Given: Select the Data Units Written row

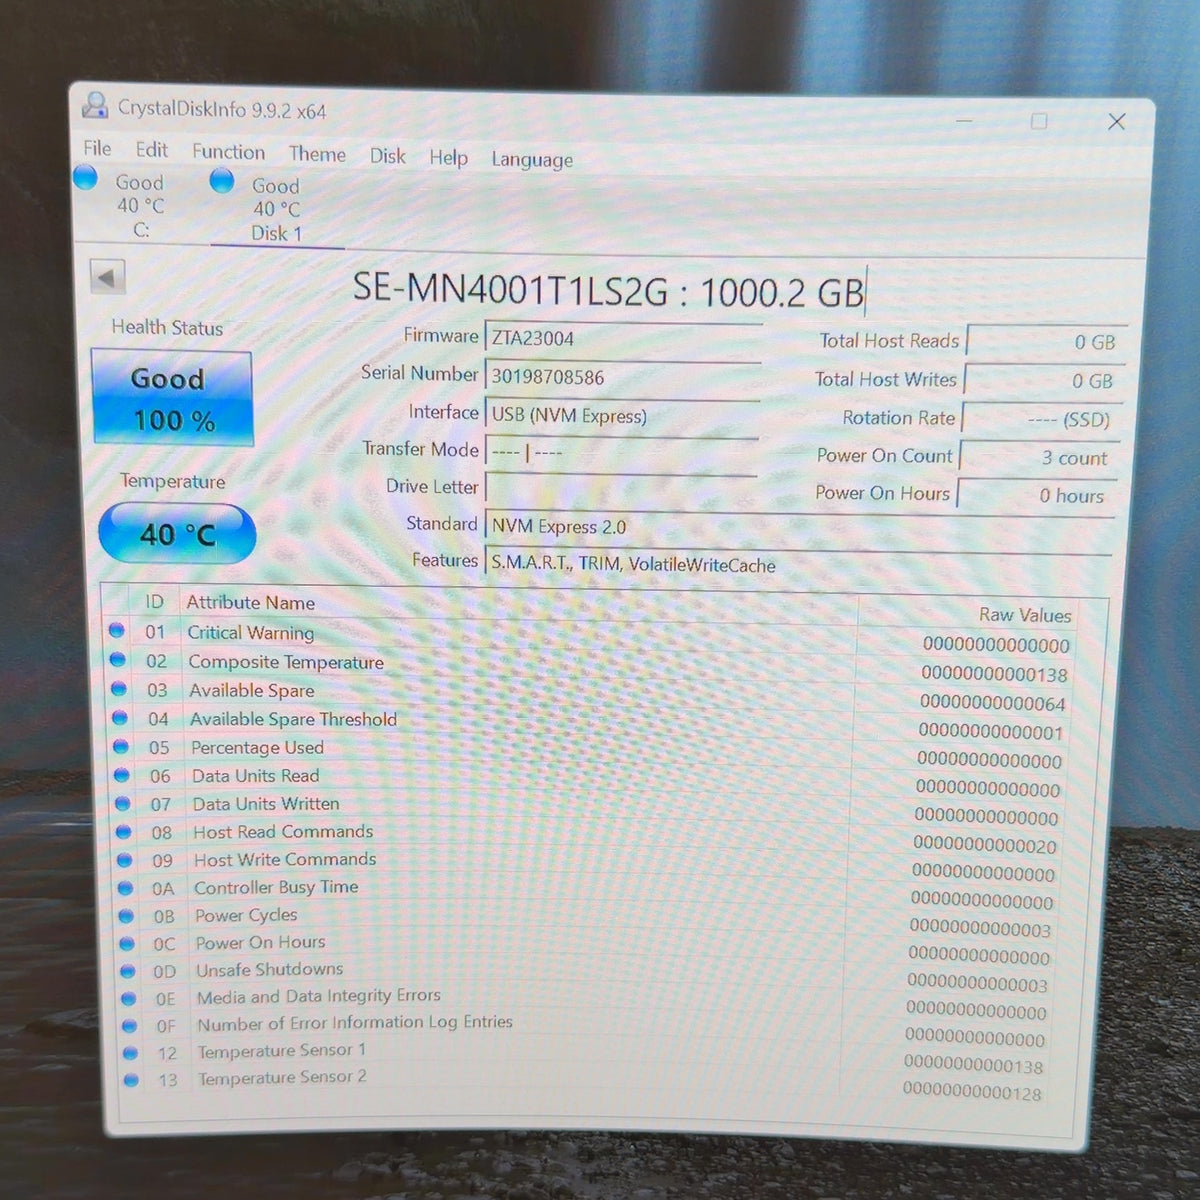Looking at the screenshot, I should (x=588, y=809).
